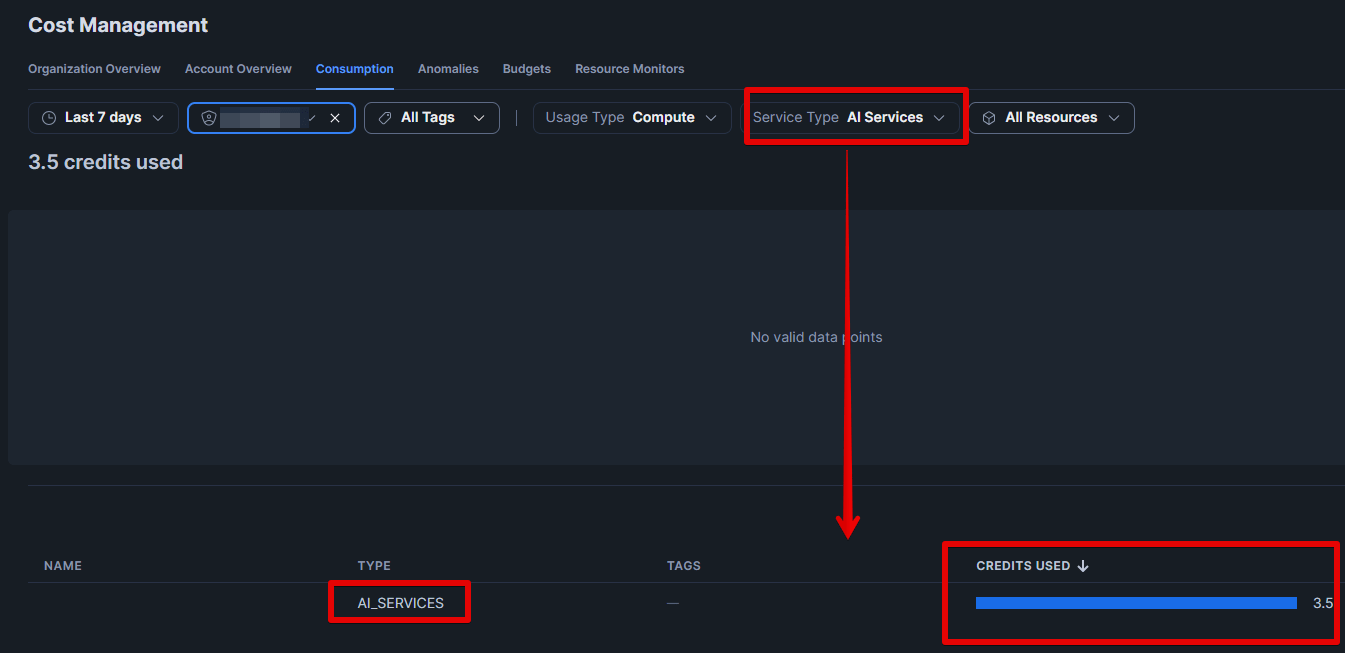Clear the account filter with X icon
1345x653 pixels.
[335, 118]
